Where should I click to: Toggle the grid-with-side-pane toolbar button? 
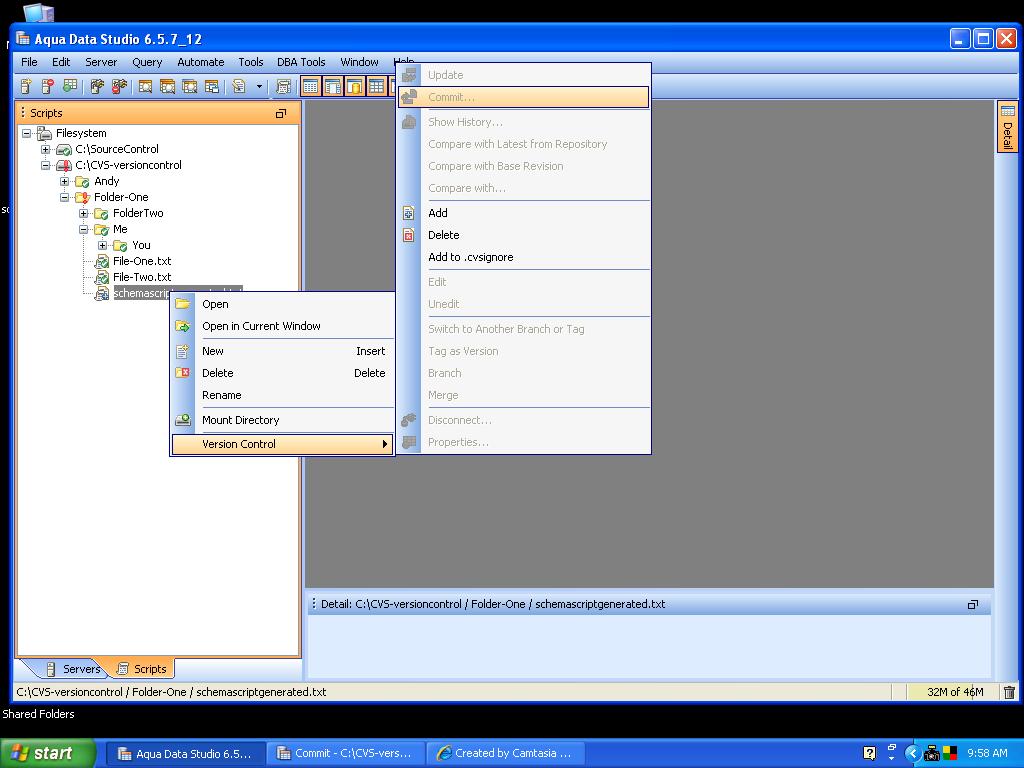tap(333, 86)
